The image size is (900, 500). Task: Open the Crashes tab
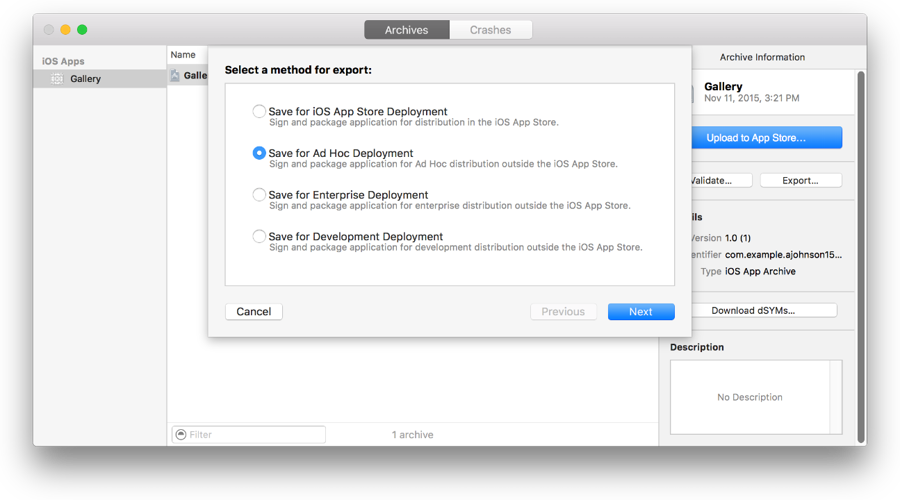(x=490, y=30)
